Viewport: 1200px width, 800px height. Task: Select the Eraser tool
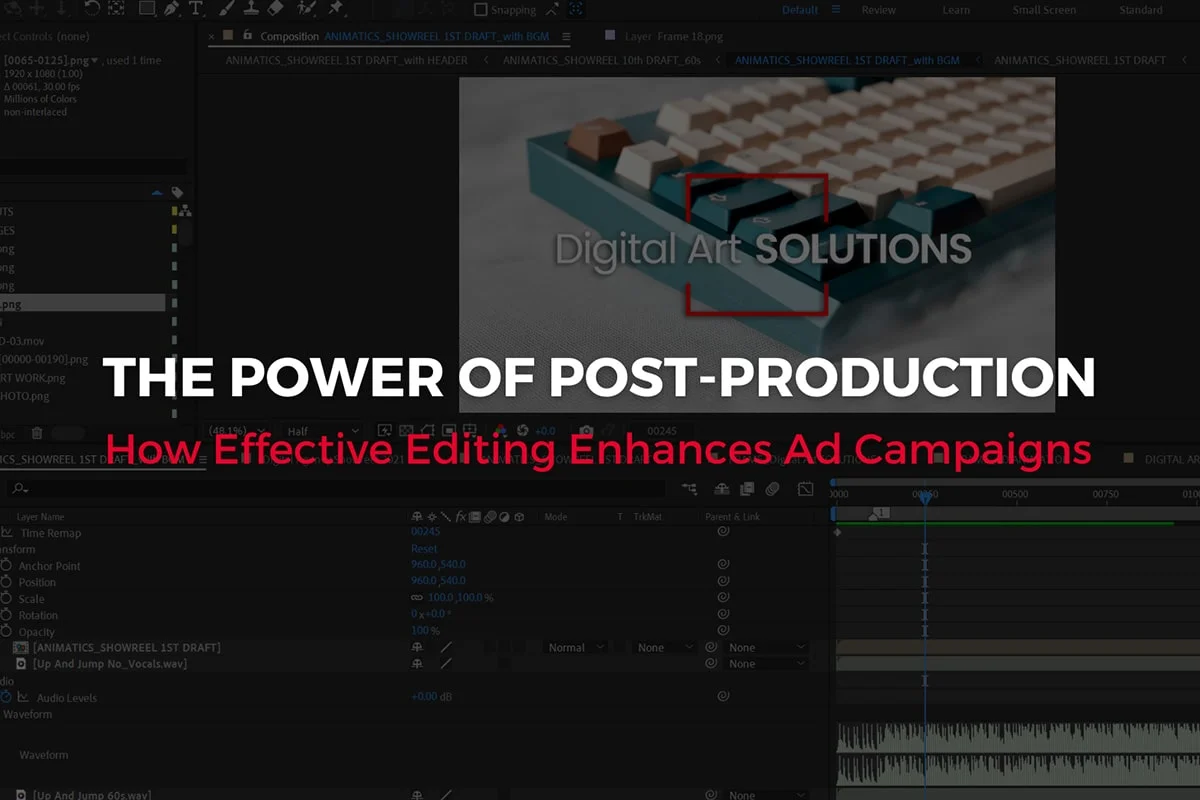(x=277, y=9)
